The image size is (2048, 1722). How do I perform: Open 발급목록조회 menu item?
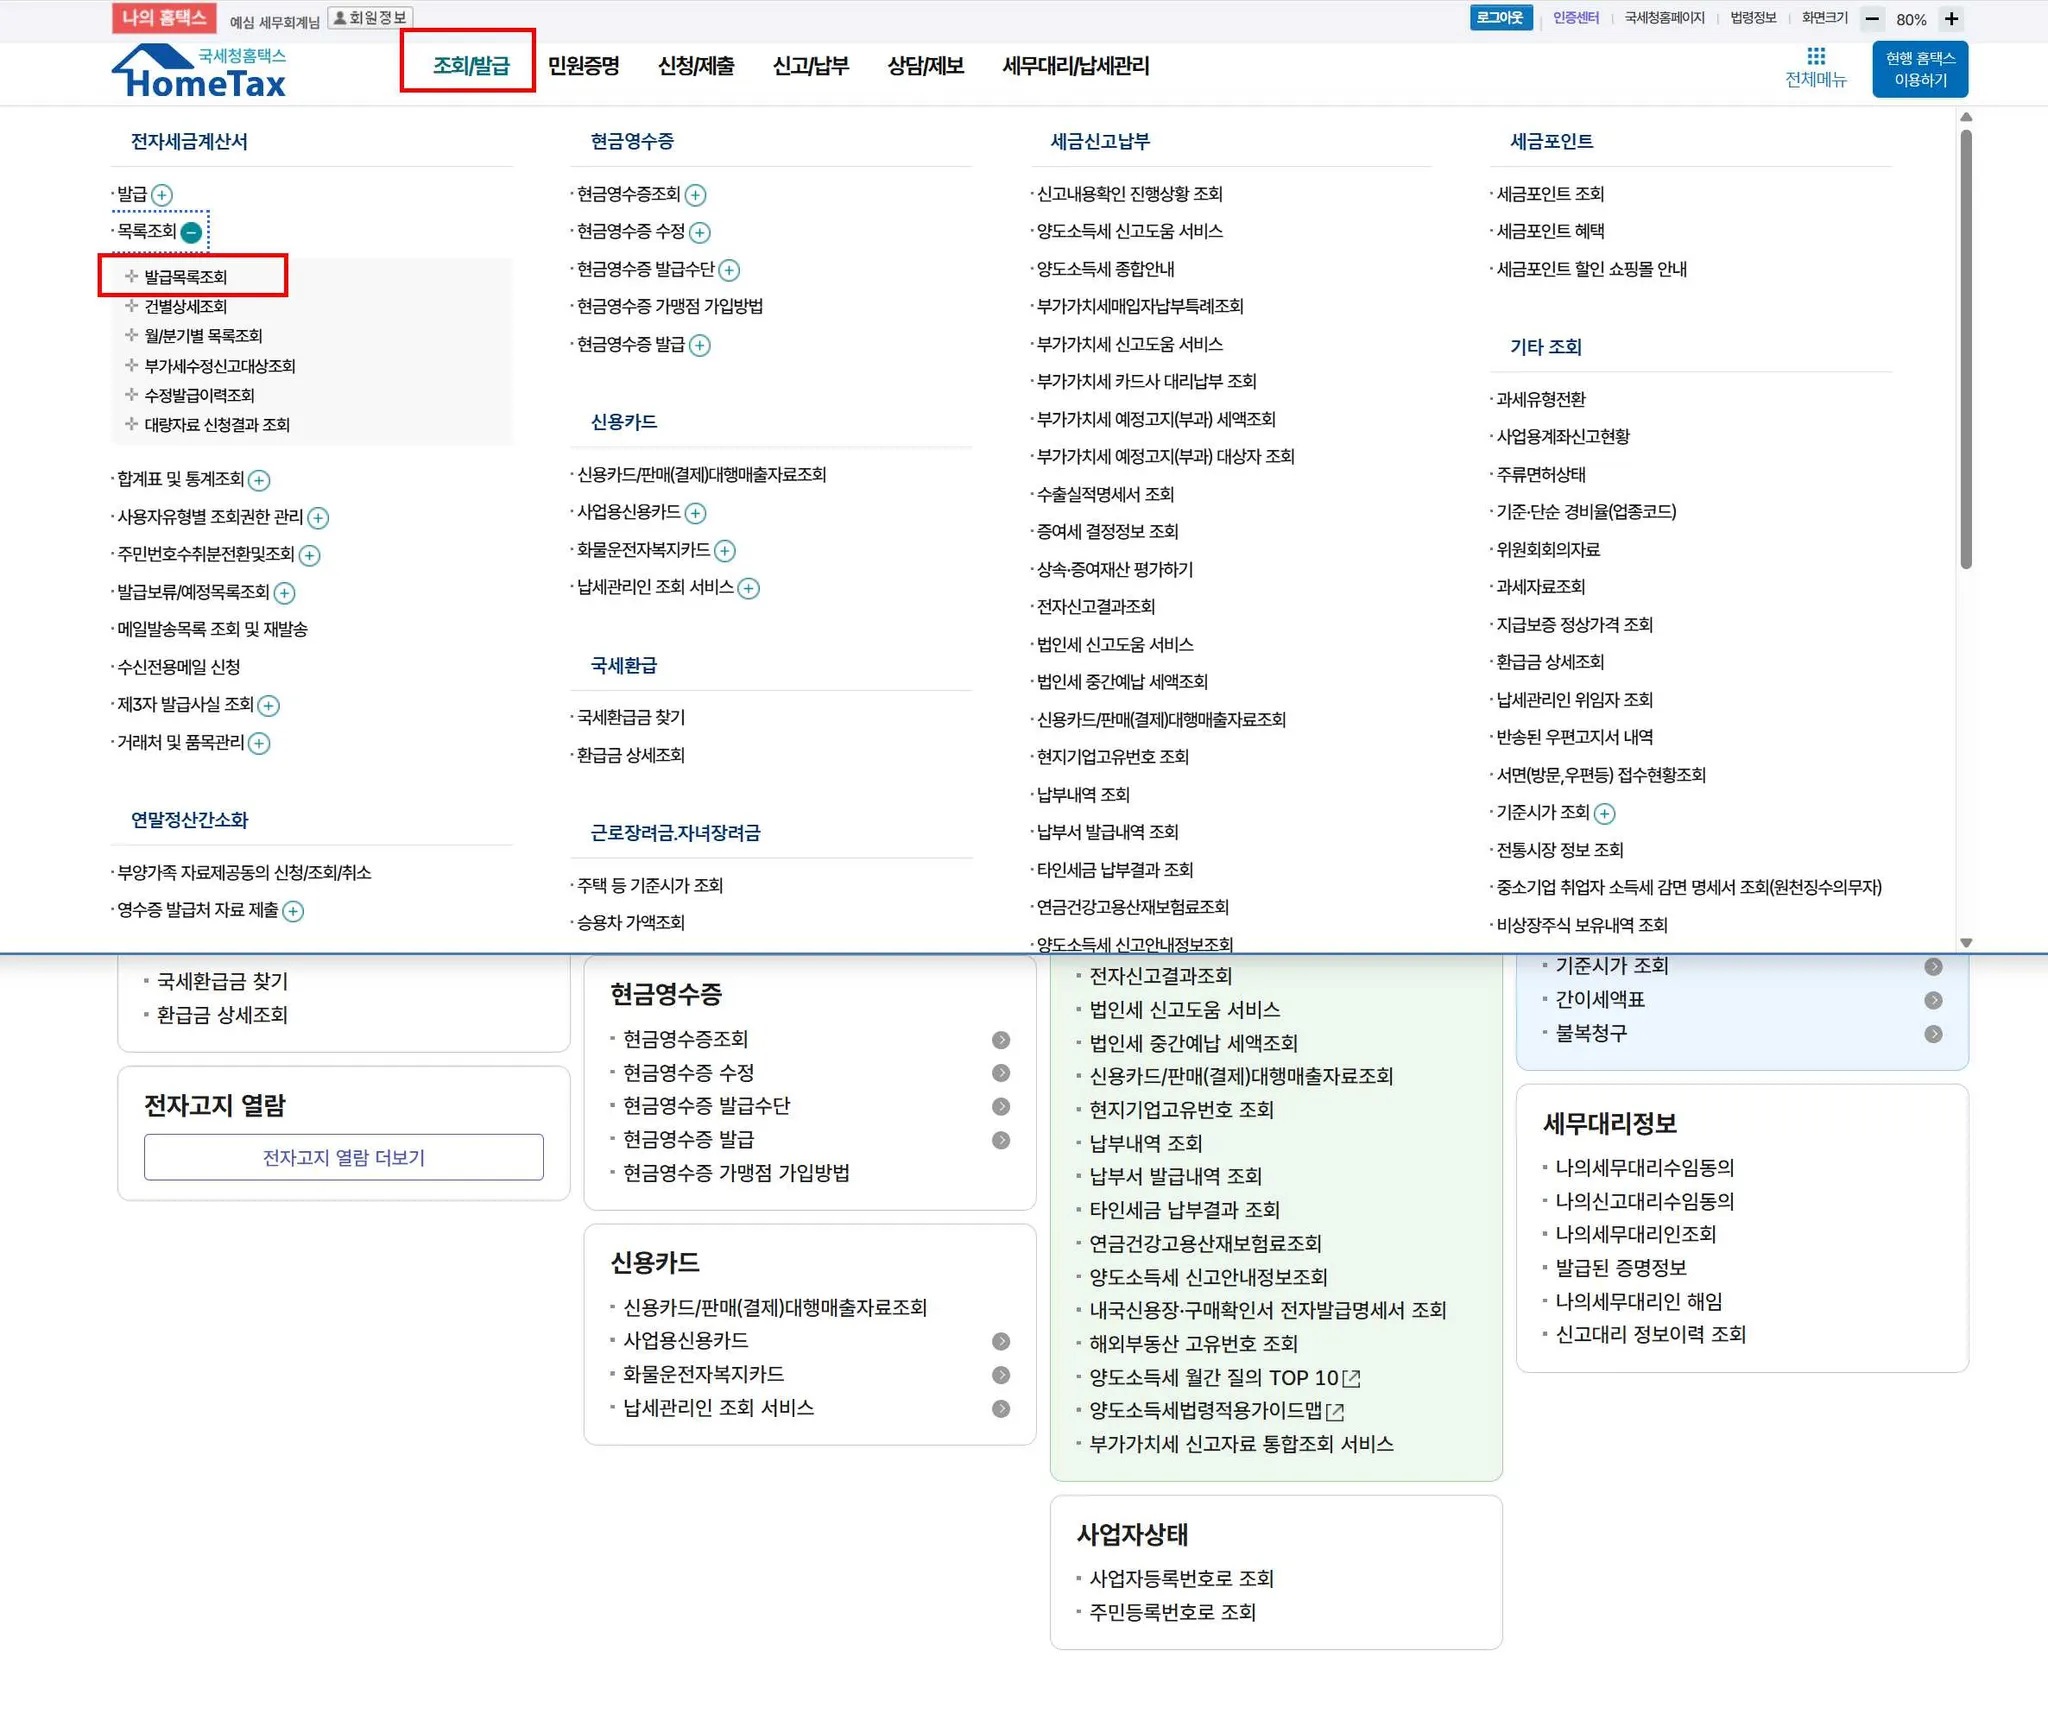point(185,277)
